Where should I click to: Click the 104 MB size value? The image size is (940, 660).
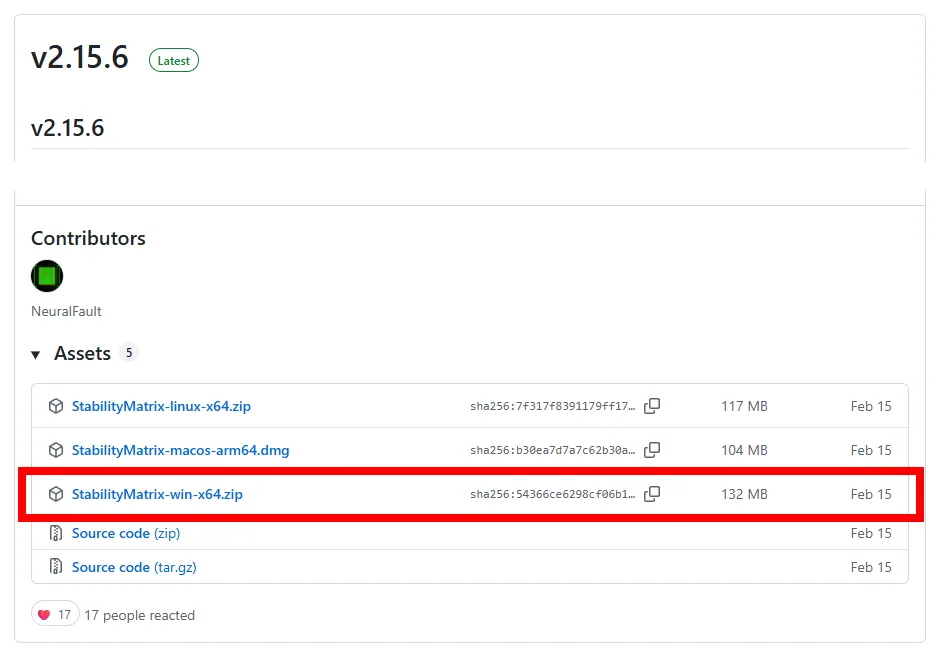pyautogui.click(x=744, y=450)
